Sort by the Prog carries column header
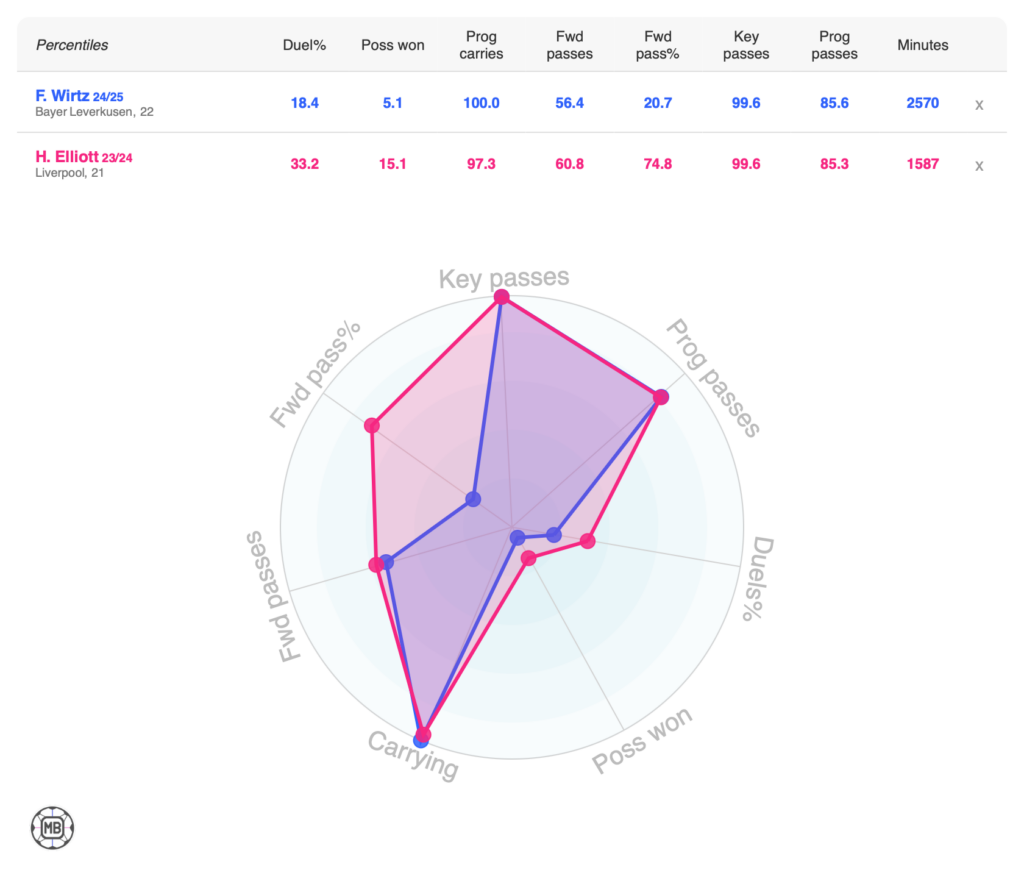Screen dimensions: 1024x895 (481, 45)
